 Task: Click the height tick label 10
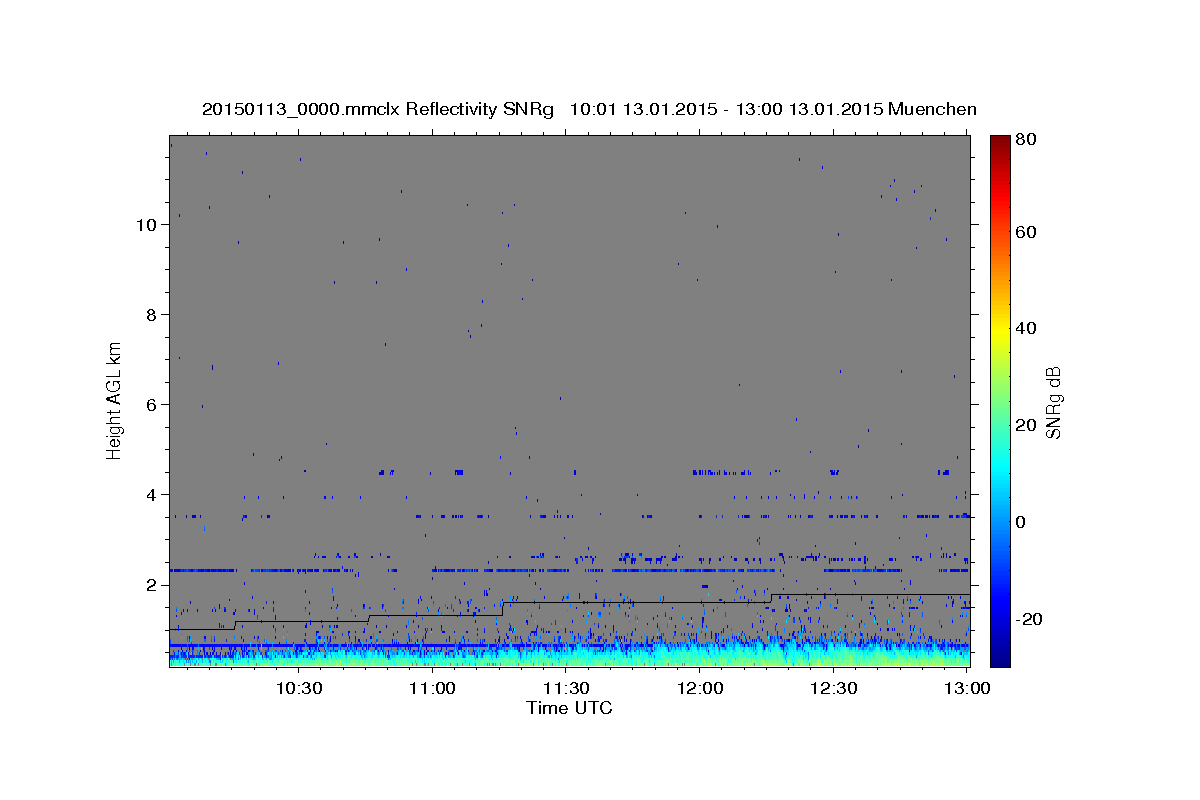pyautogui.click(x=148, y=224)
